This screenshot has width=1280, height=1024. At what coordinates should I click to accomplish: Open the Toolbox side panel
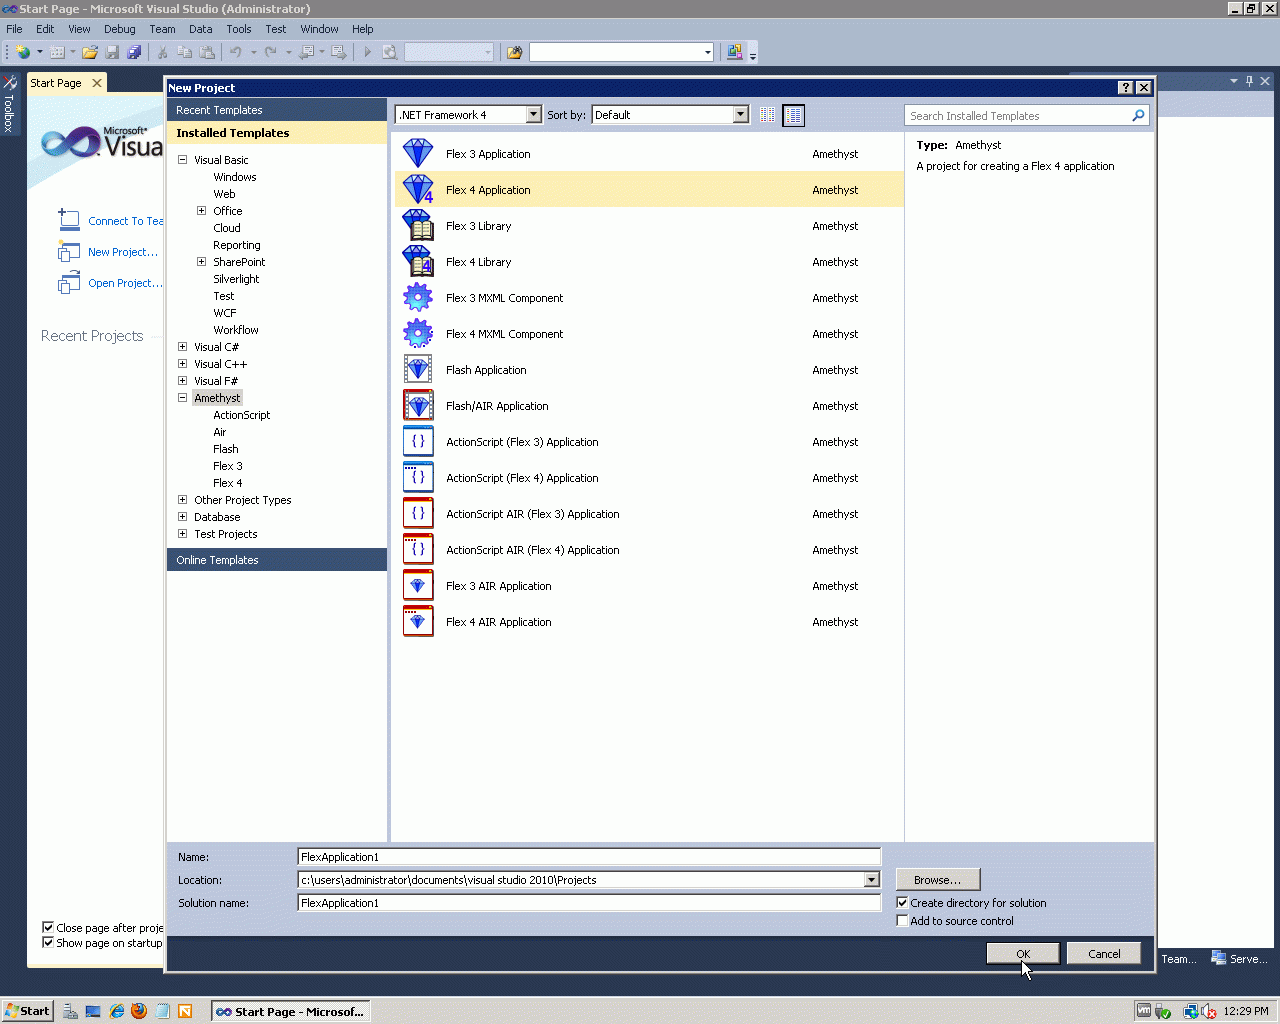[9, 103]
